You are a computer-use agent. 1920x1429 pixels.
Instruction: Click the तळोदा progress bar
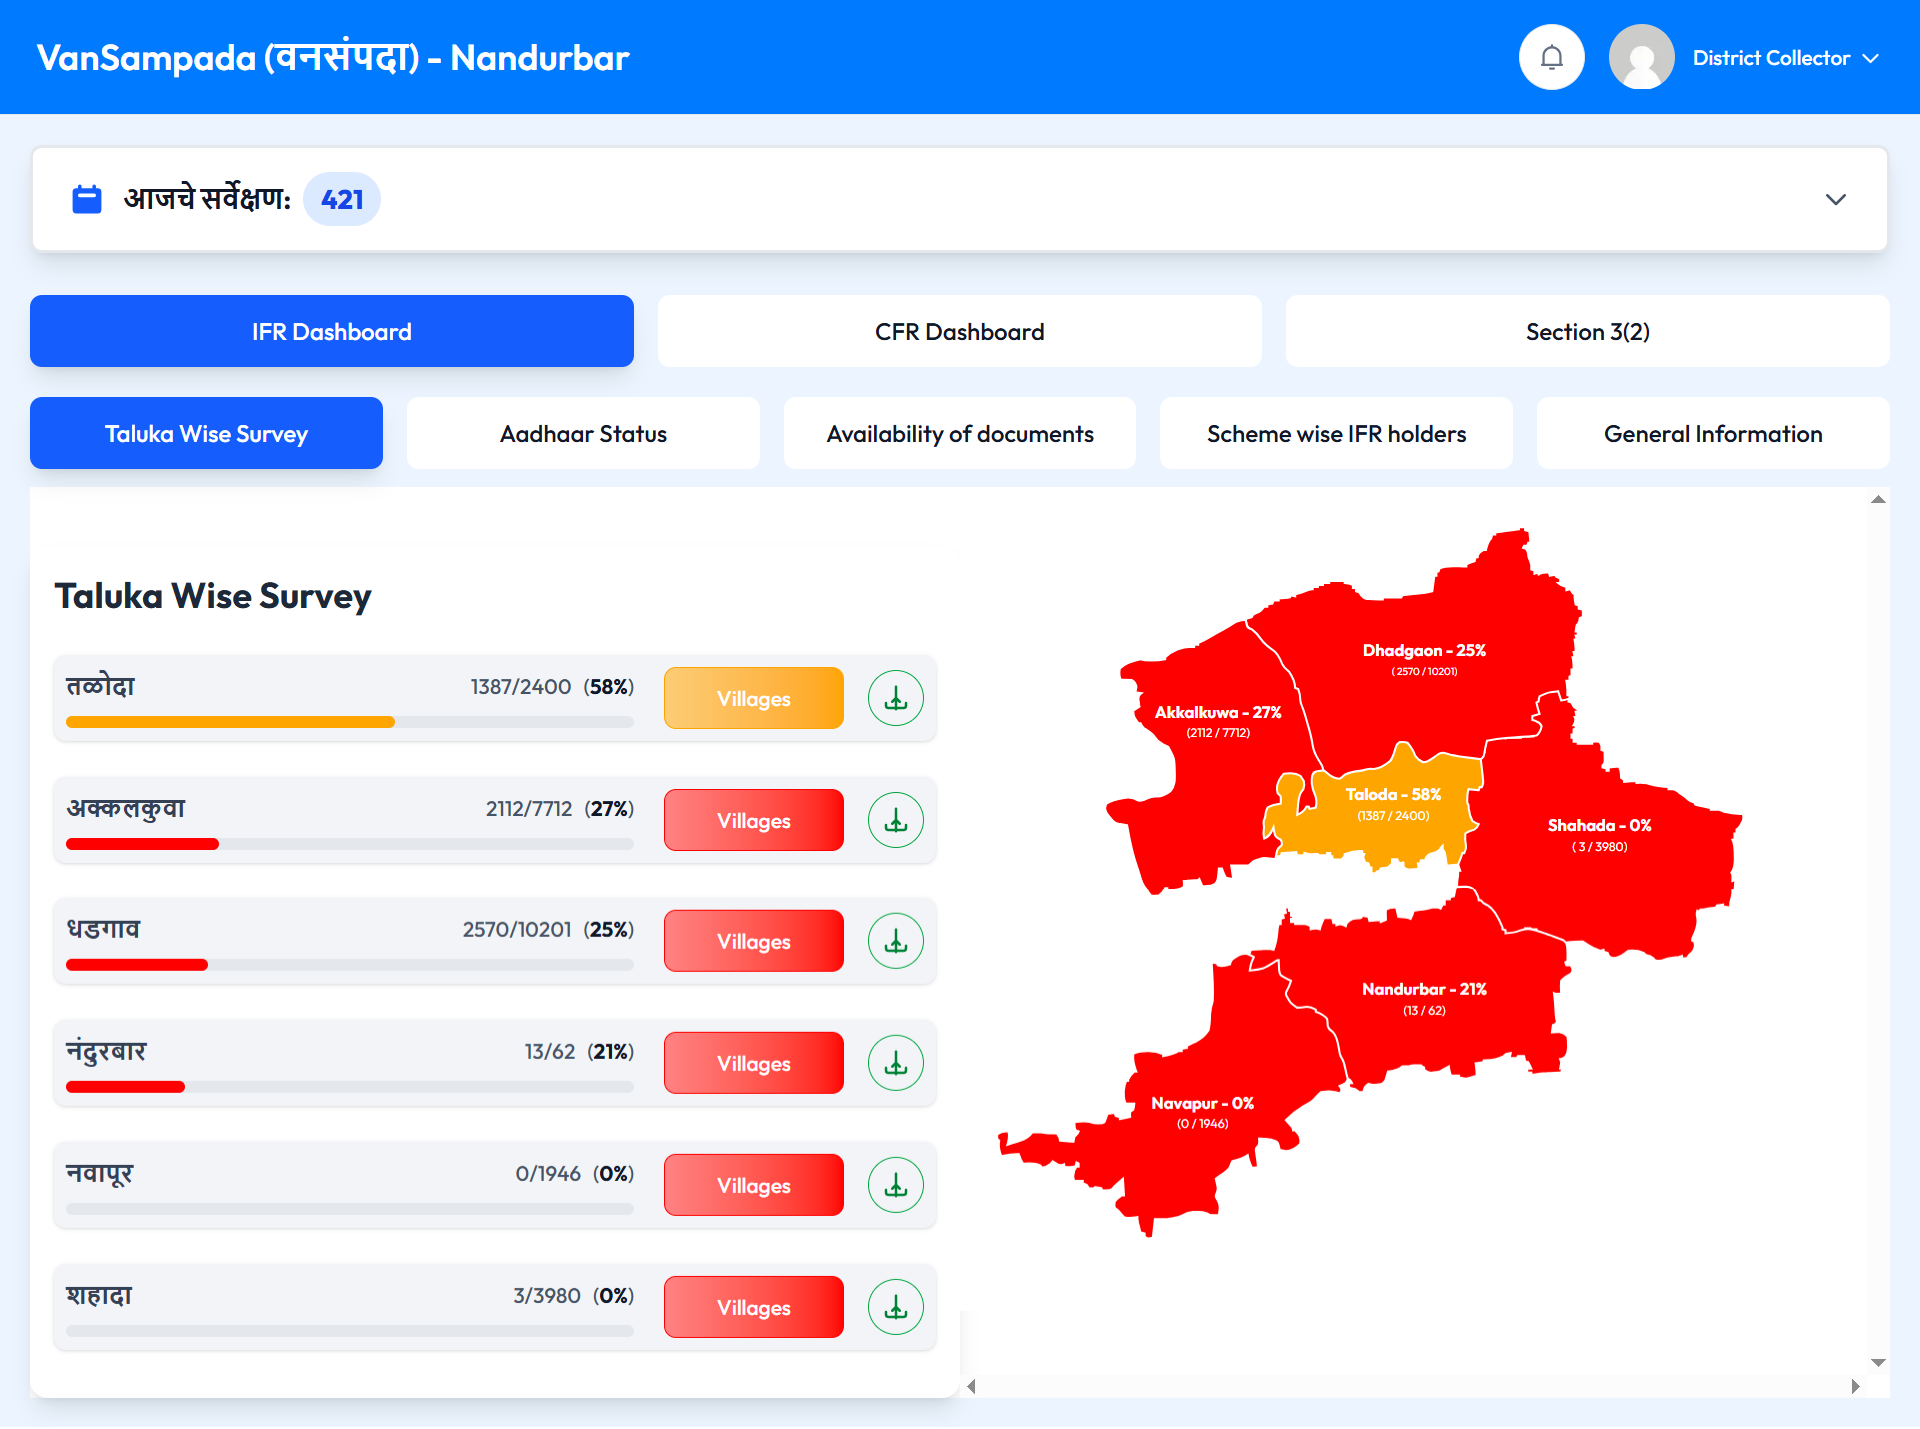click(348, 721)
